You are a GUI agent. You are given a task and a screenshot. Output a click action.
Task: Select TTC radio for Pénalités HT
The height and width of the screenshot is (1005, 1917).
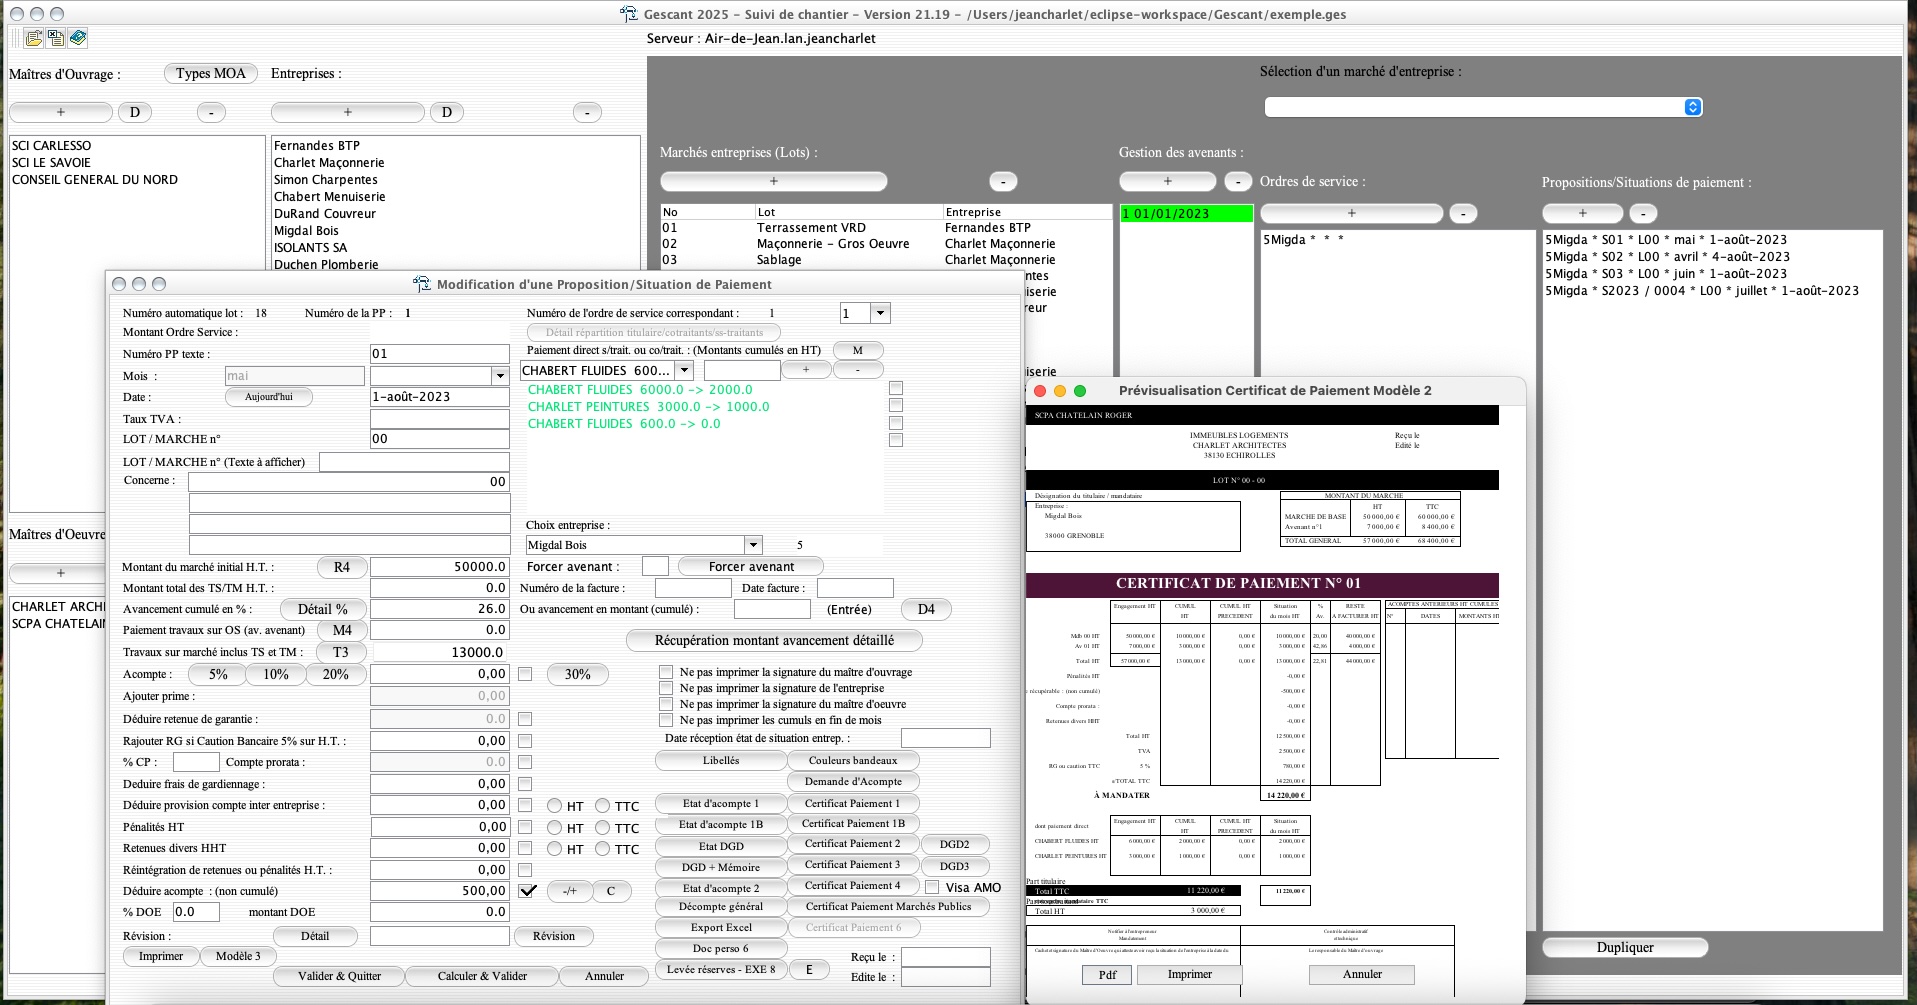[x=602, y=828]
